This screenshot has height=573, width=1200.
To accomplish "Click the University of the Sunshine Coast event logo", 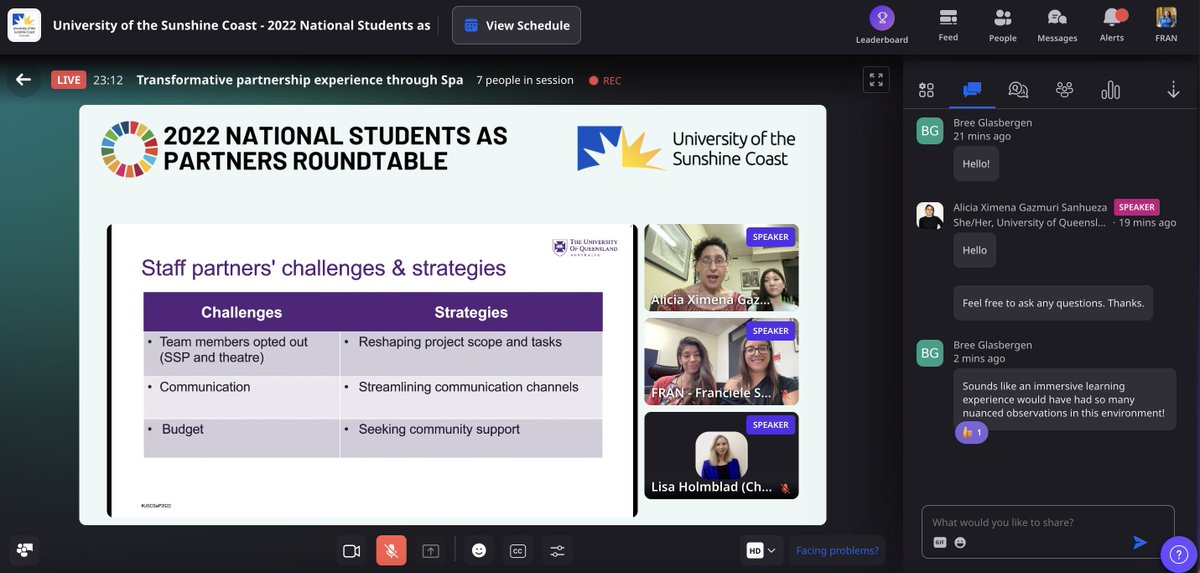I will [24, 25].
